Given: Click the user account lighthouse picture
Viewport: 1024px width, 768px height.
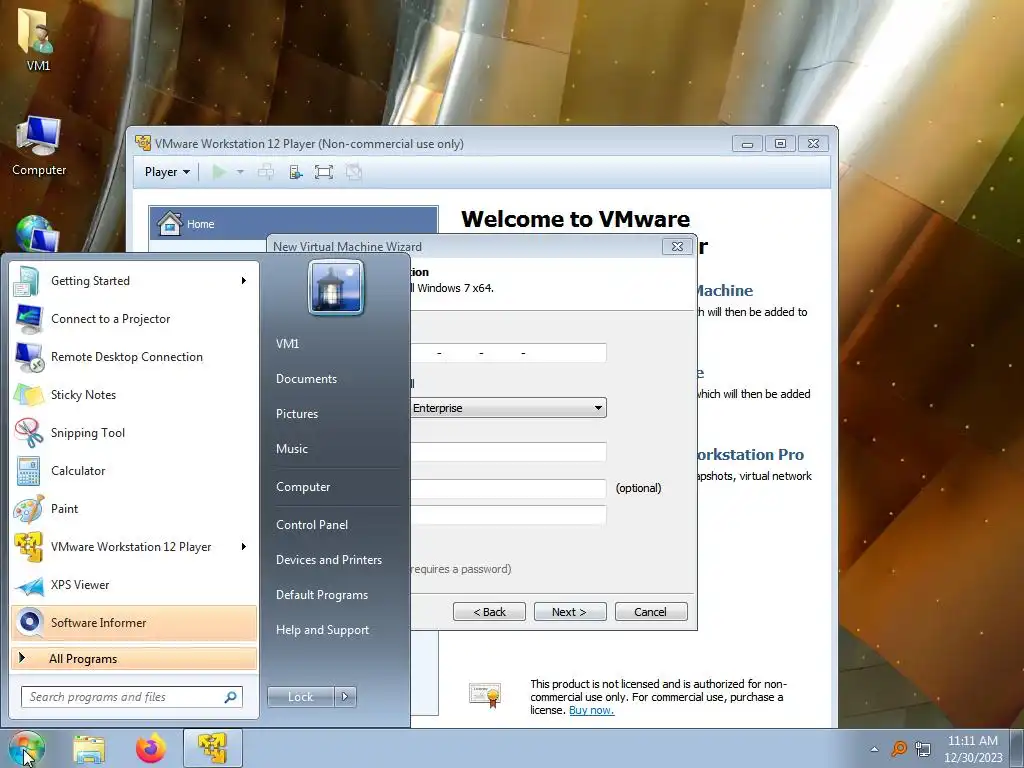Looking at the screenshot, I should [336, 287].
